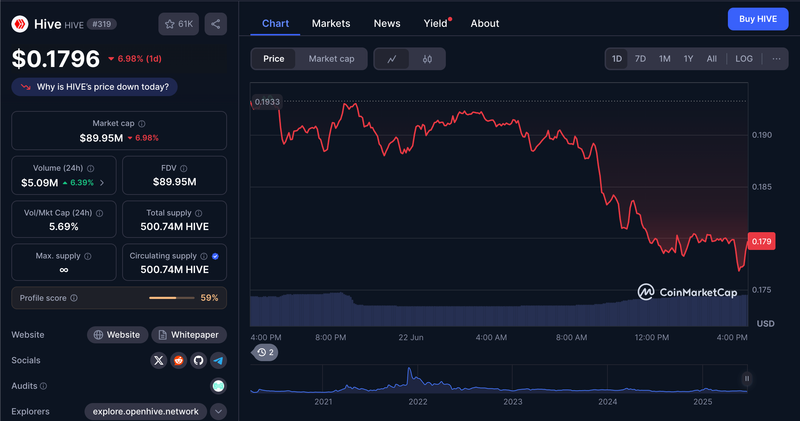The height and width of the screenshot is (421, 800).
Task: Click the verified circulating supply badge
Action: click(x=215, y=256)
